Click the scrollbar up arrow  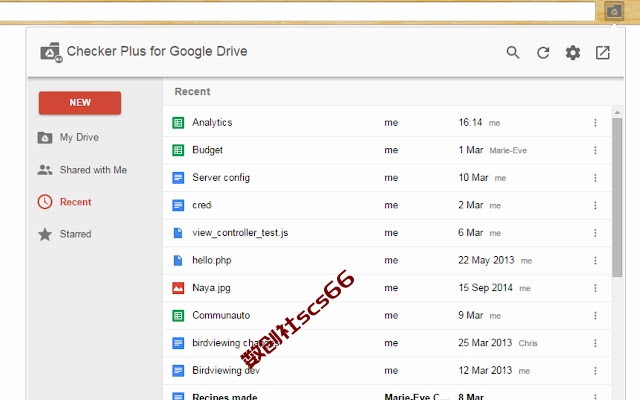tap(617, 112)
